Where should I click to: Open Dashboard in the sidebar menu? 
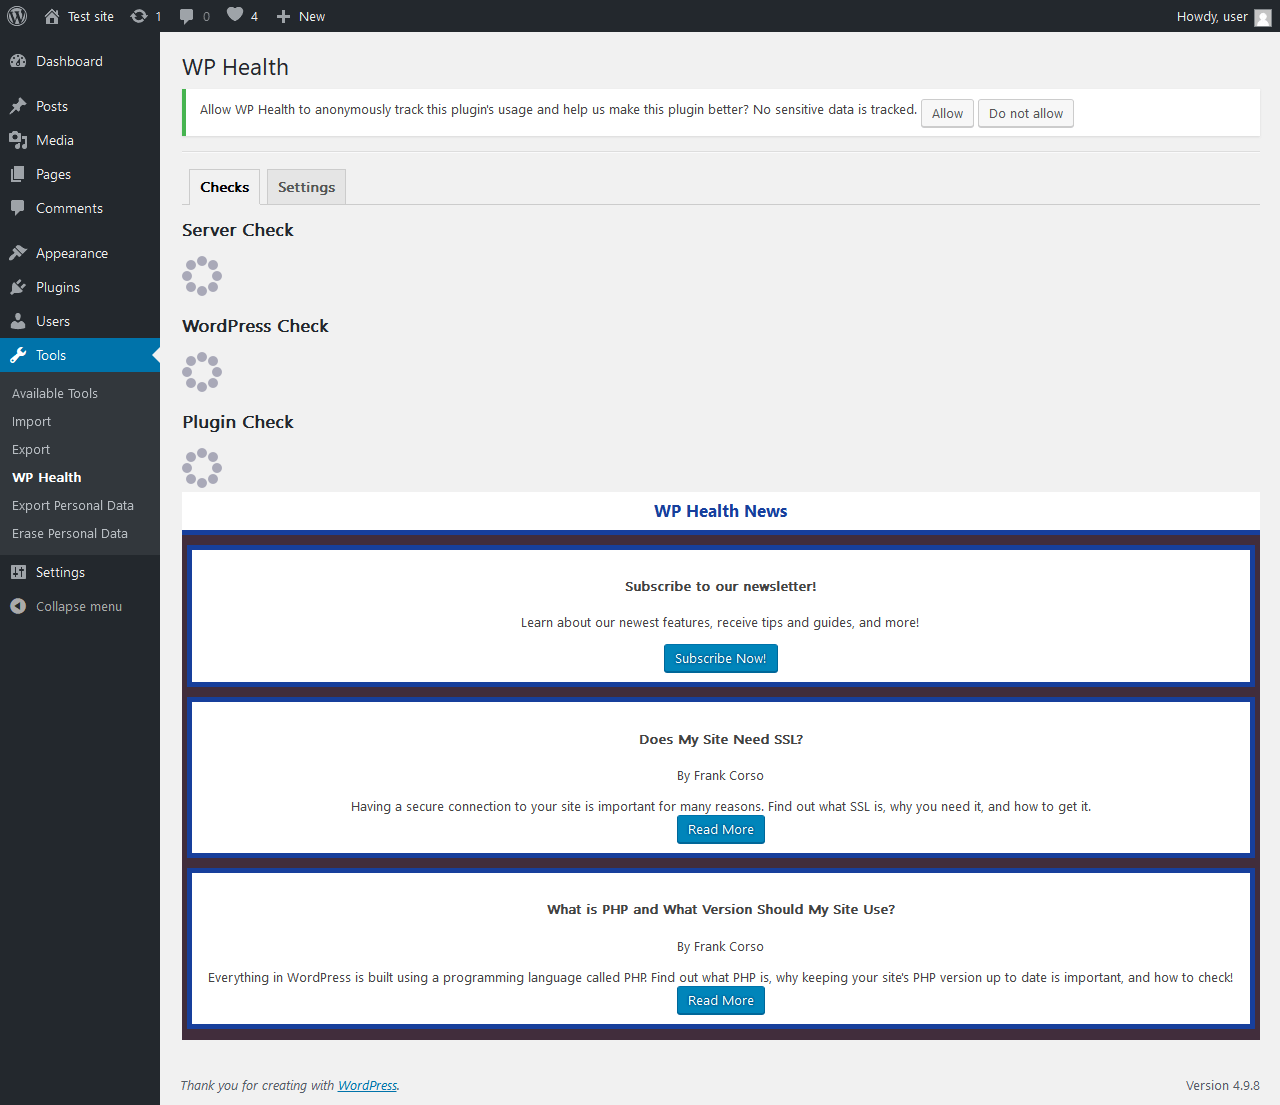tap(80, 61)
